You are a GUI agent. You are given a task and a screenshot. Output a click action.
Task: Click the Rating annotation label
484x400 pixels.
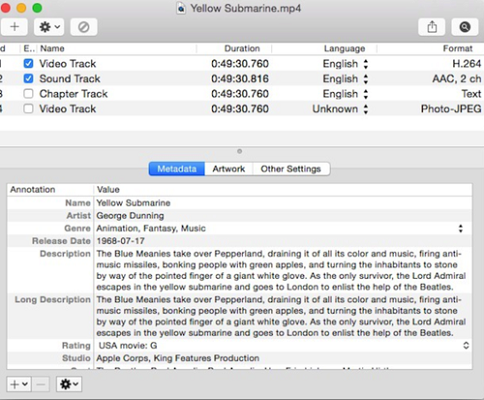tap(76, 345)
